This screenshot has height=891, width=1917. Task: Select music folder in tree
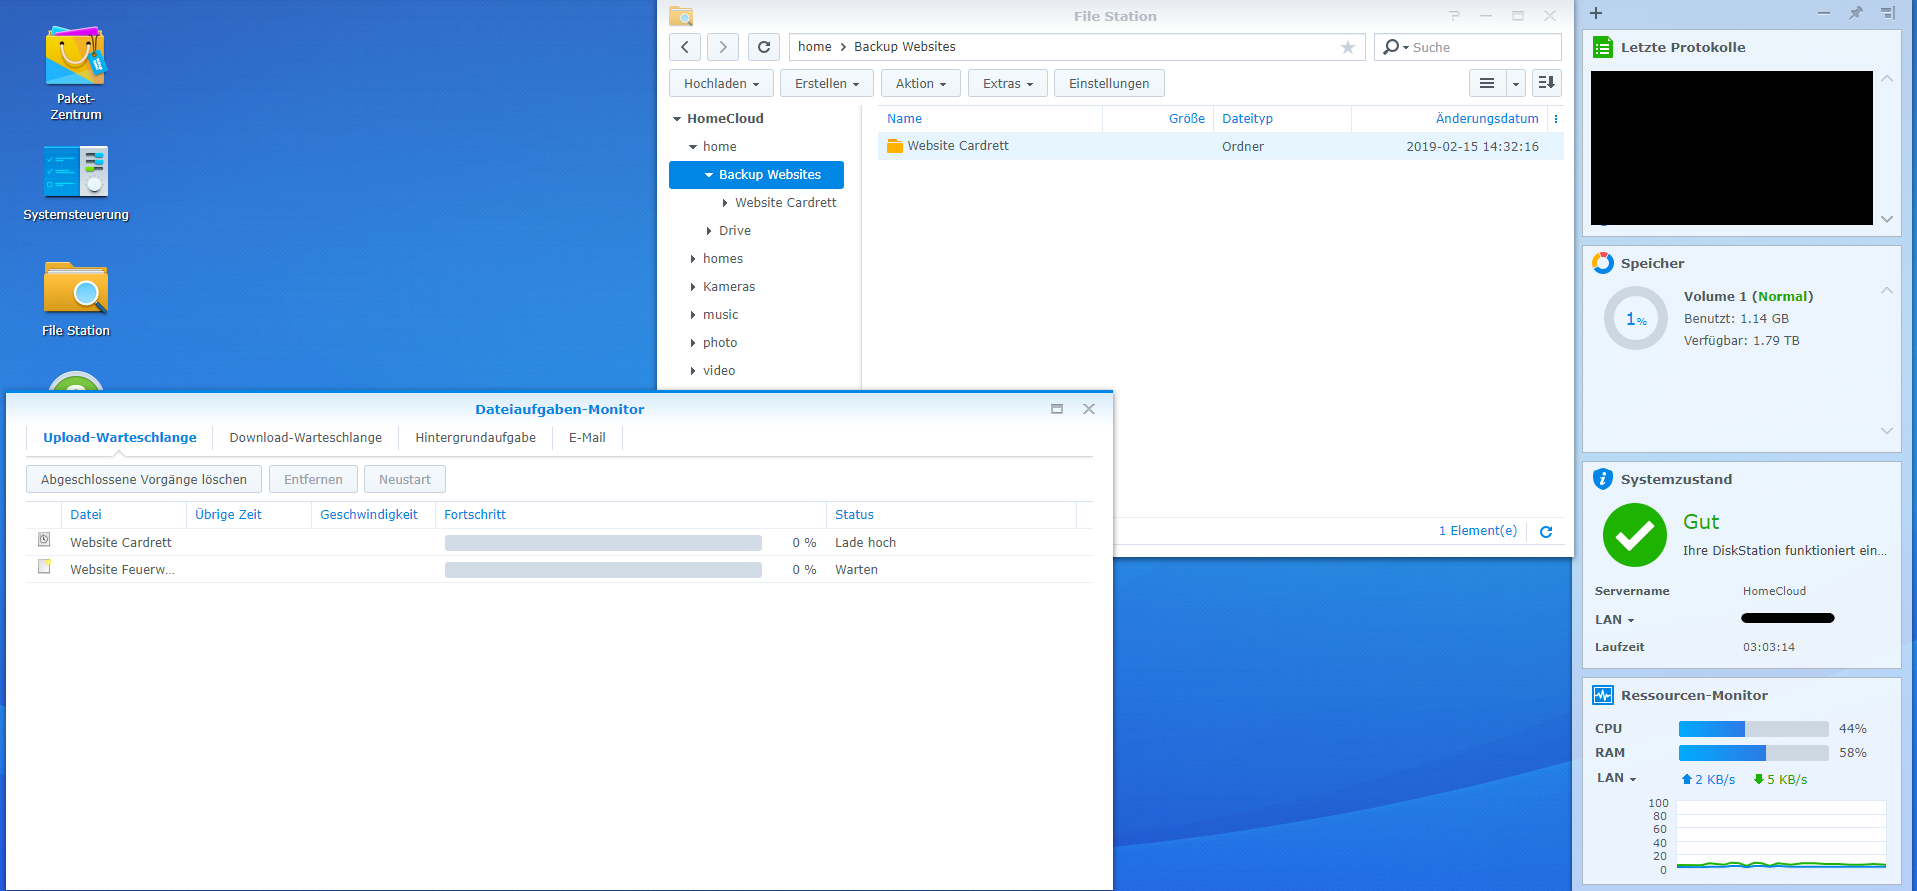720,315
